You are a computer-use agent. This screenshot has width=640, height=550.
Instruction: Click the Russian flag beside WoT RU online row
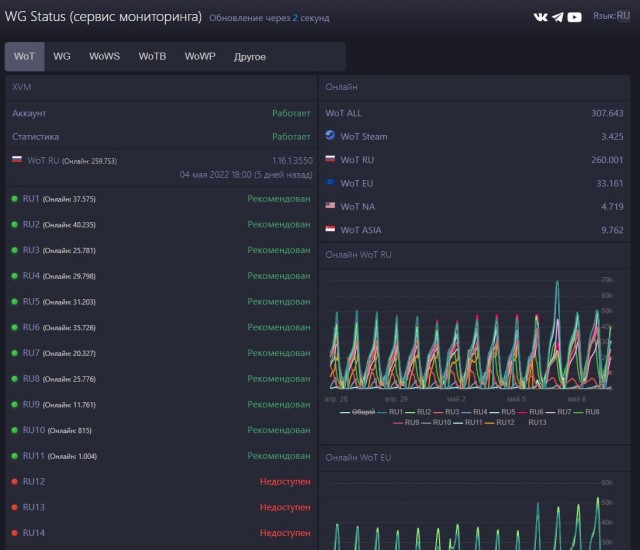pos(330,159)
